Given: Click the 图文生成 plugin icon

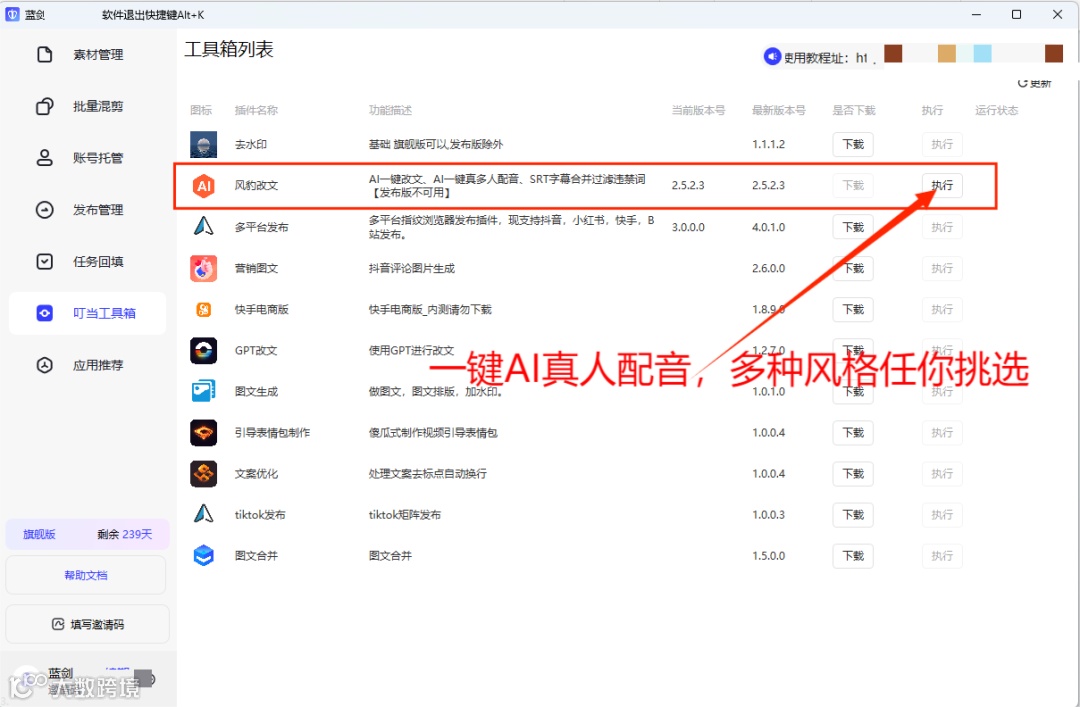Looking at the screenshot, I should tap(203, 391).
